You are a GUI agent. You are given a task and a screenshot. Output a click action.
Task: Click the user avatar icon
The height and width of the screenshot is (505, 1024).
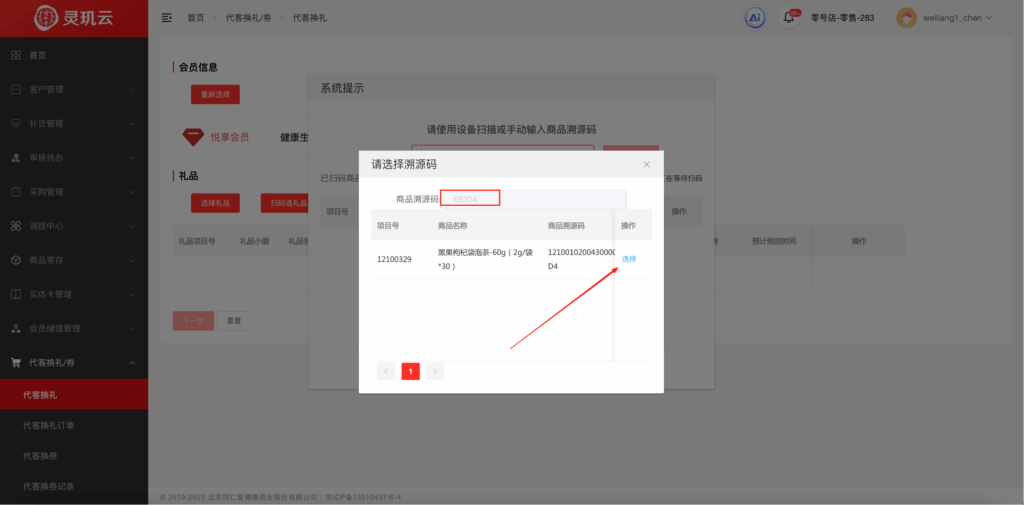point(906,18)
